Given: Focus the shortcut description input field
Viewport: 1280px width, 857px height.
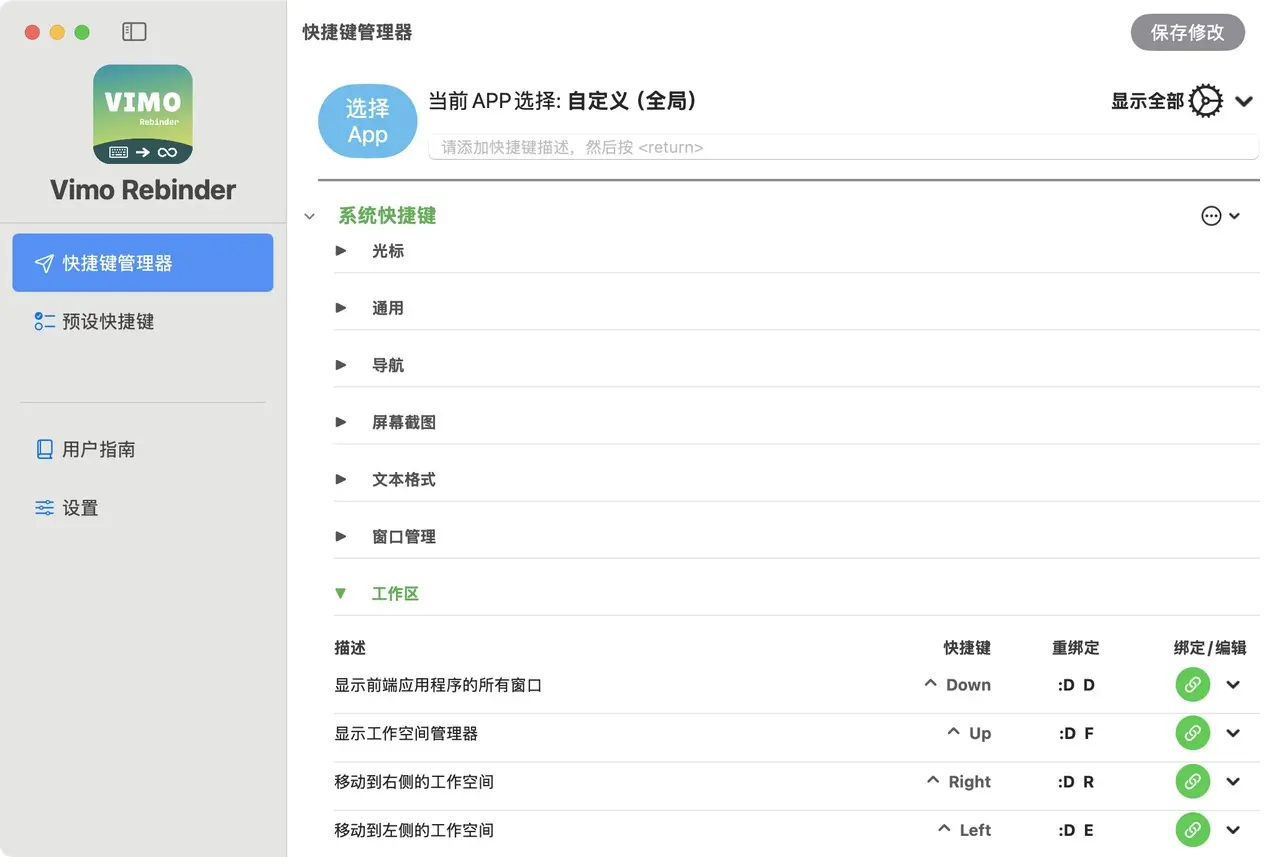Looking at the screenshot, I should pos(843,147).
